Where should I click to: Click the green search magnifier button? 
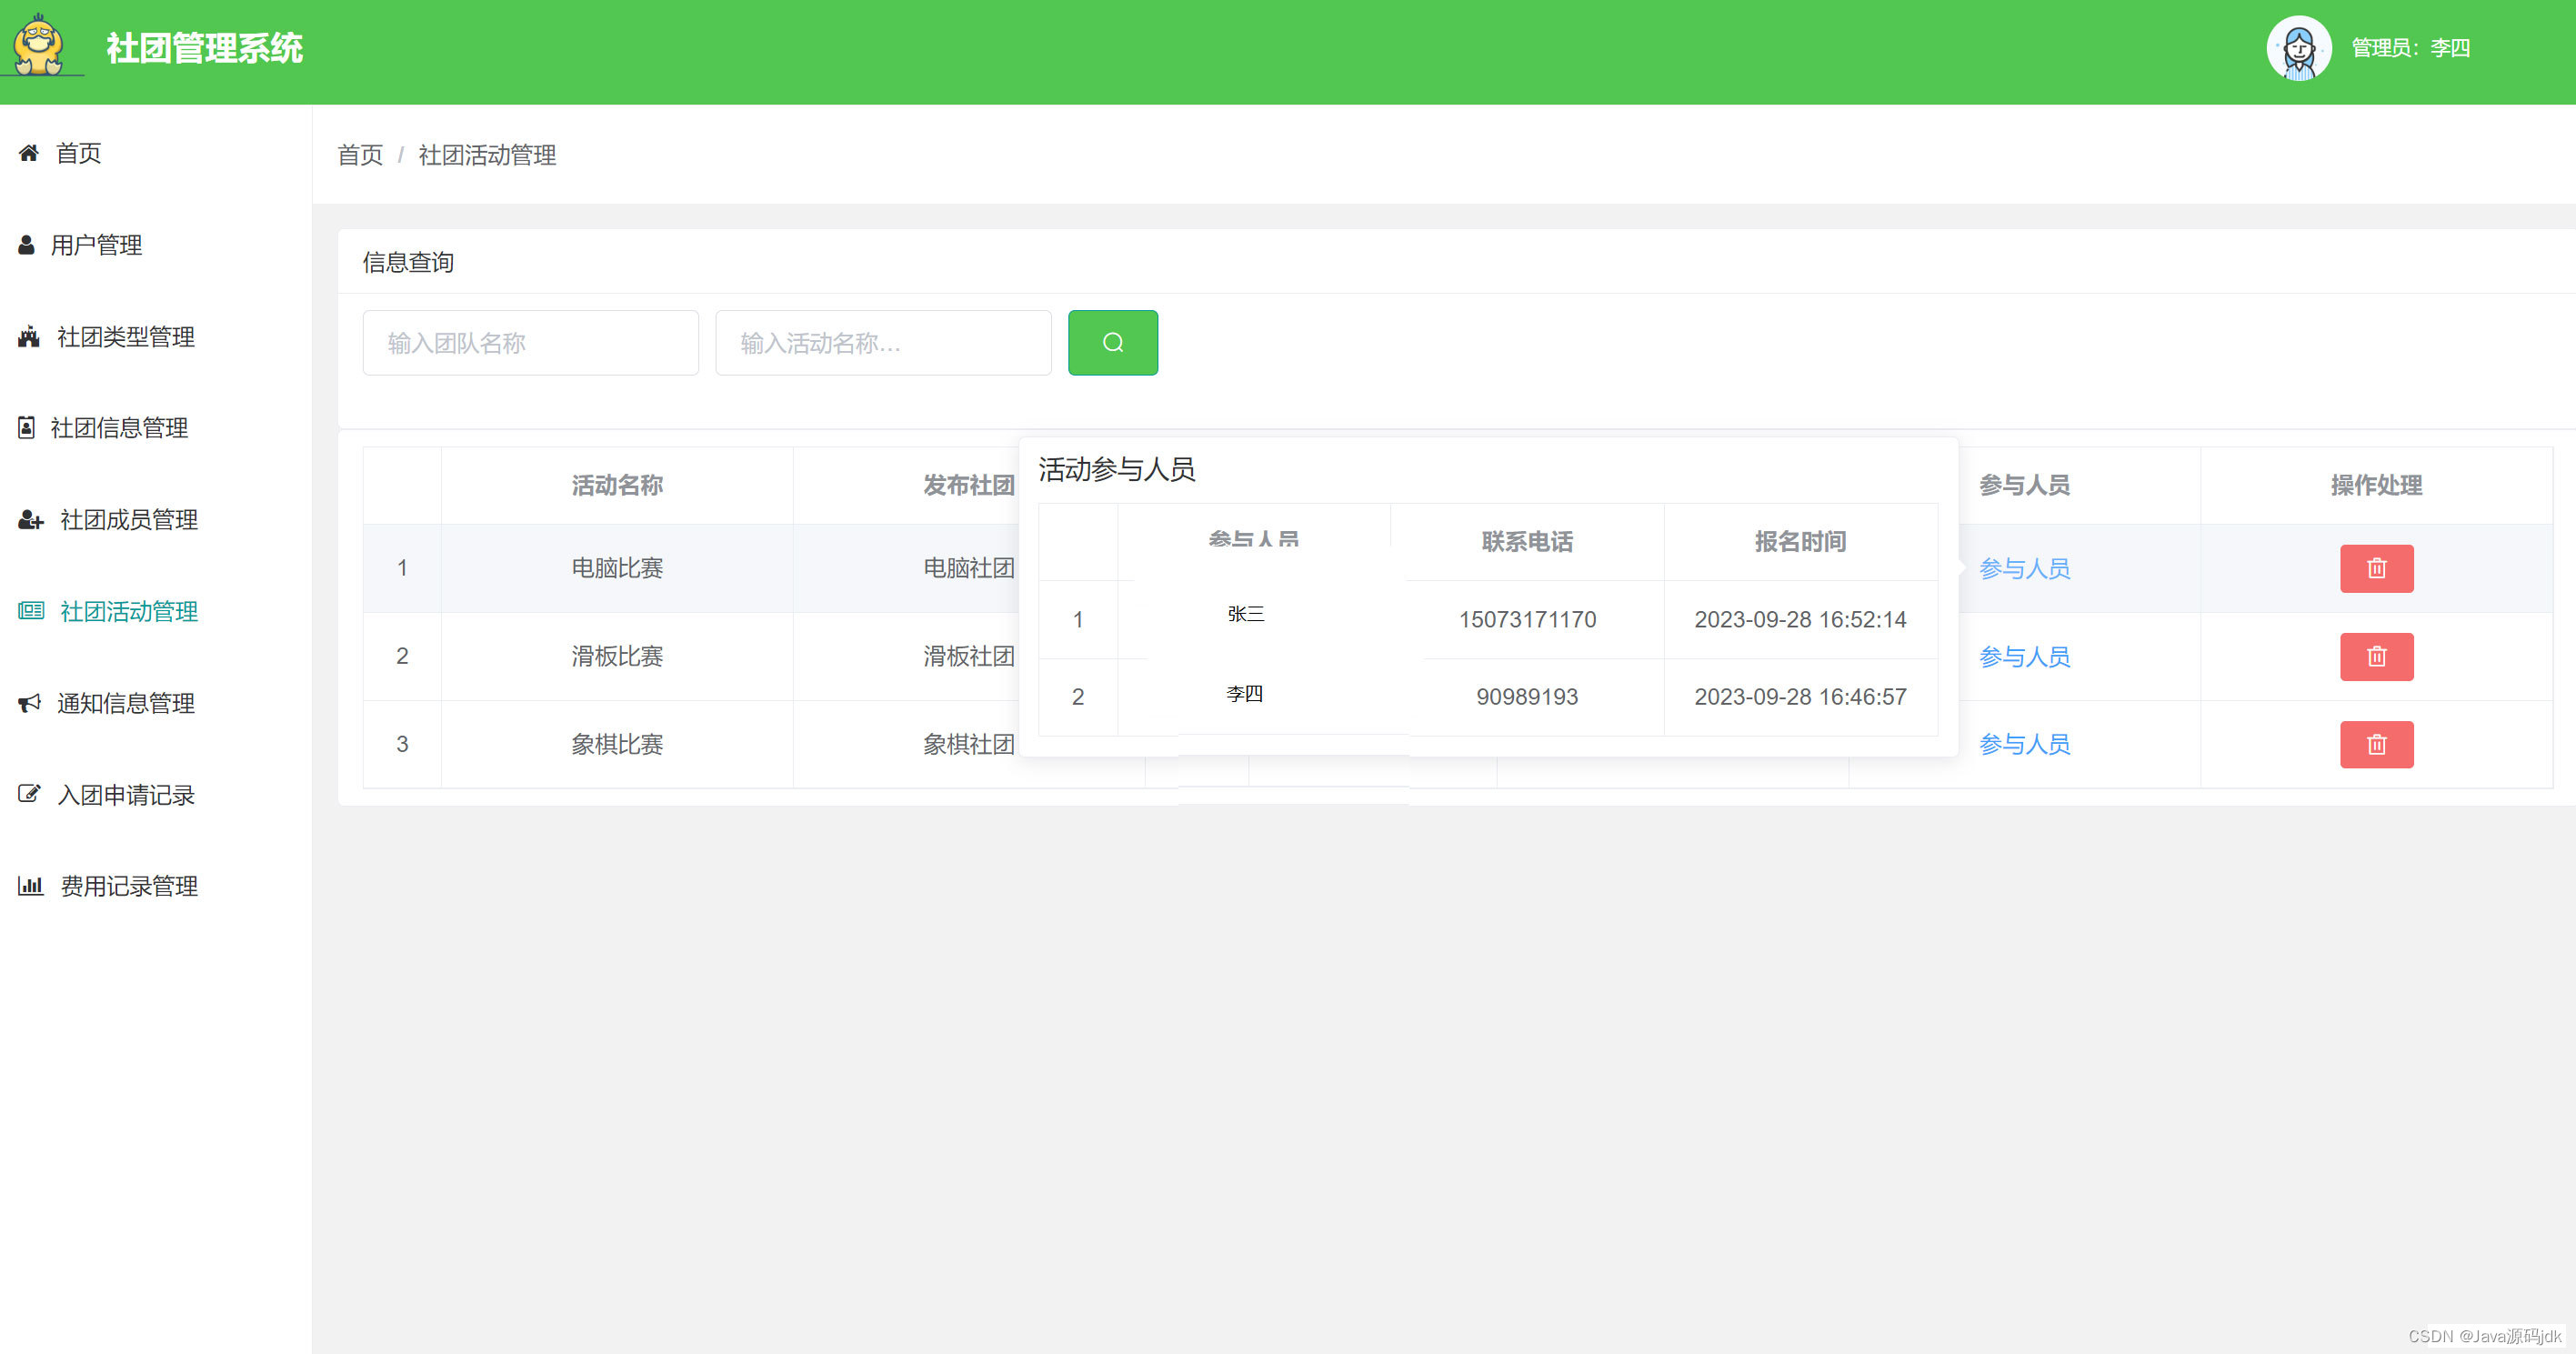point(1112,343)
